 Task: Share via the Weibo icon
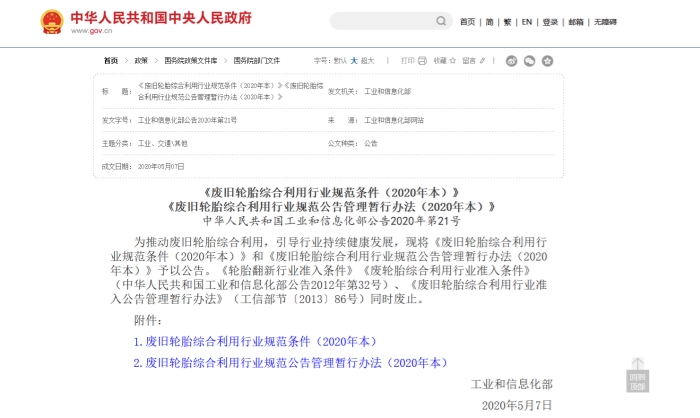click(x=512, y=61)
